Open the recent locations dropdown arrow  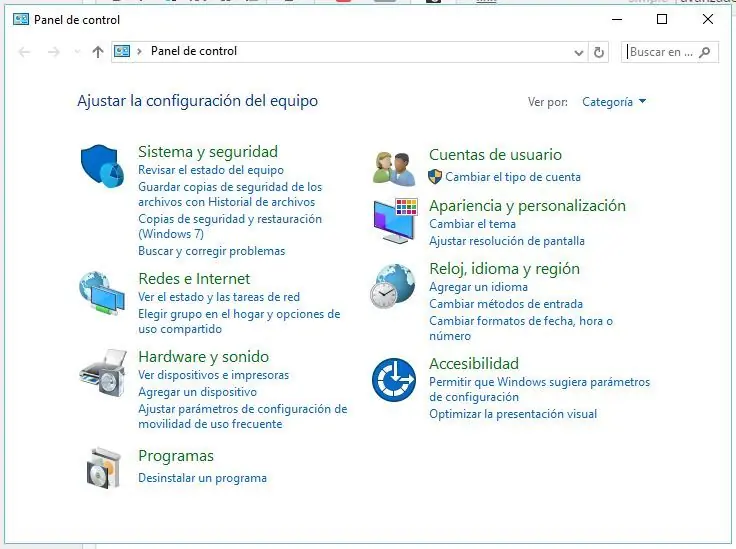tap(77, 52)
